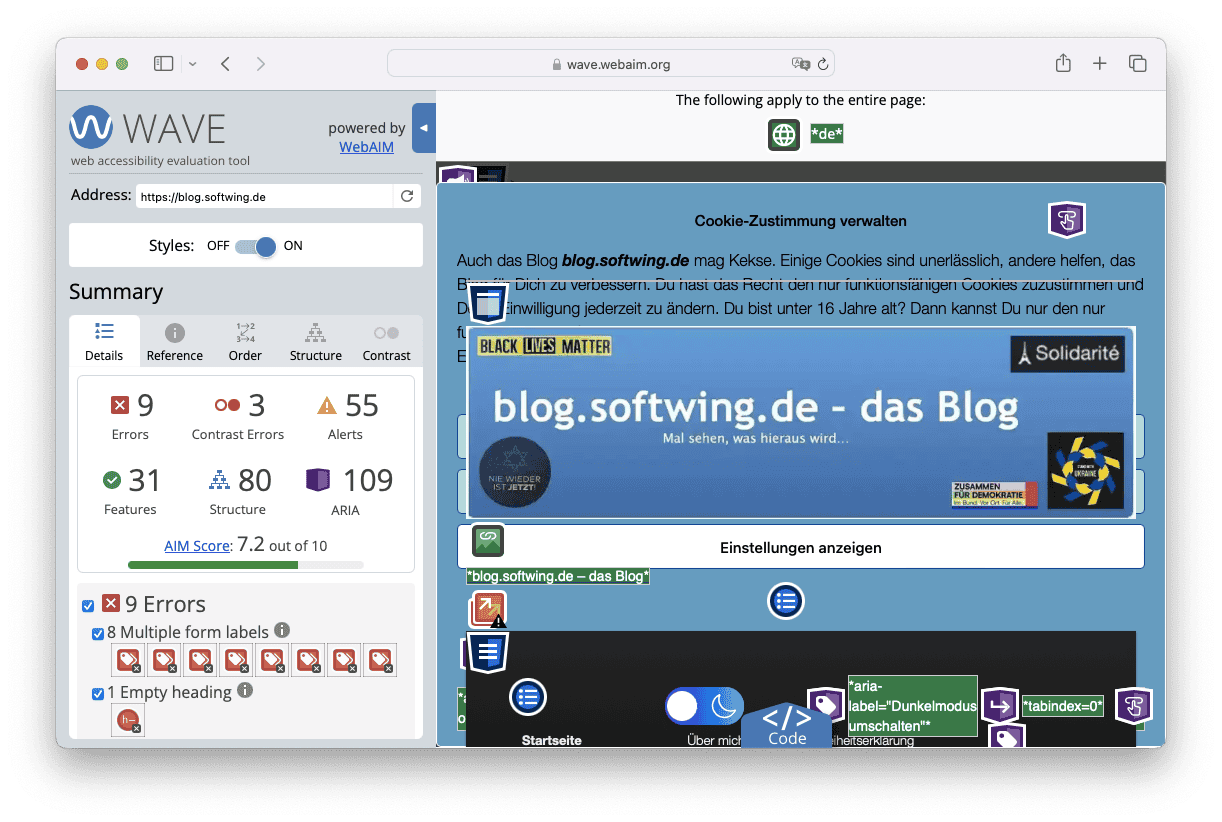Click the aria-label Dunkelmodus umschalten annotation
The height and width of the screenshot is (822, 1222).
[912, 706]
